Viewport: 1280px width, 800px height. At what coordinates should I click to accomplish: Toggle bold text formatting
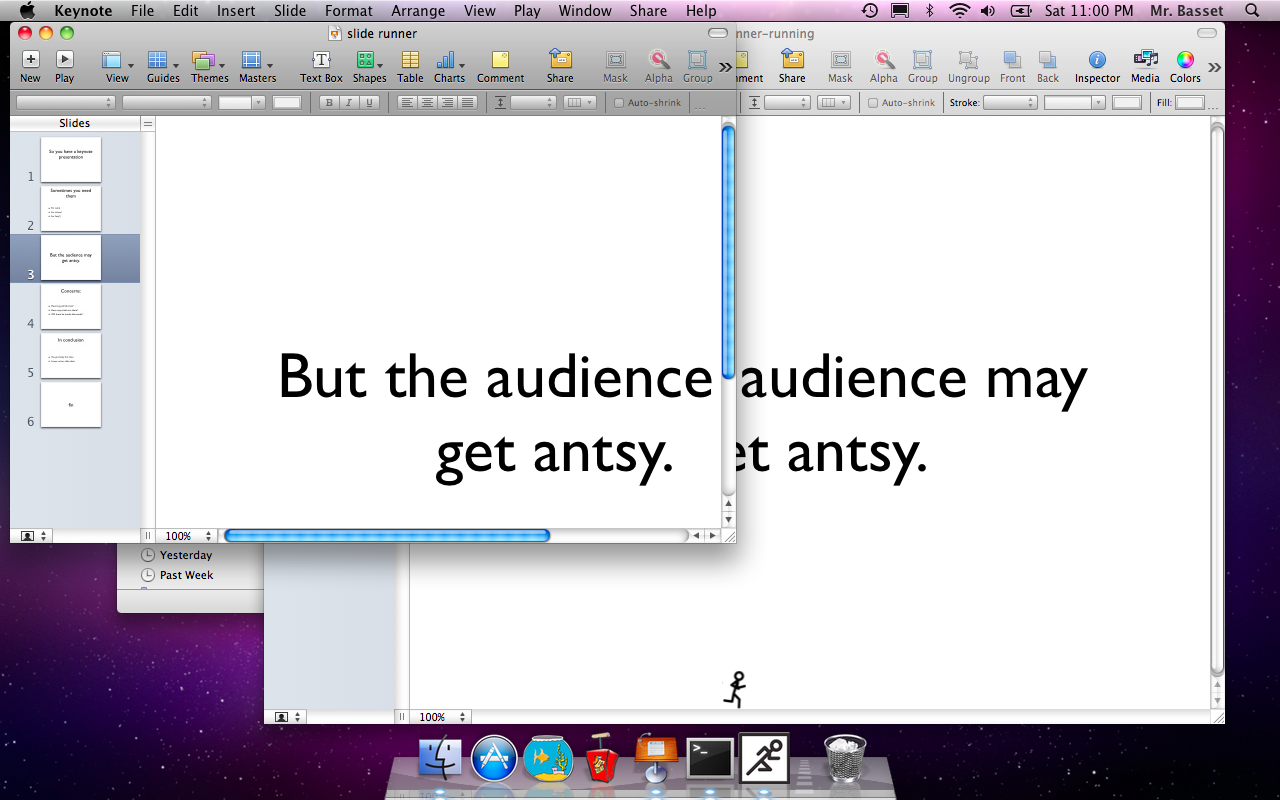[329, 102]
